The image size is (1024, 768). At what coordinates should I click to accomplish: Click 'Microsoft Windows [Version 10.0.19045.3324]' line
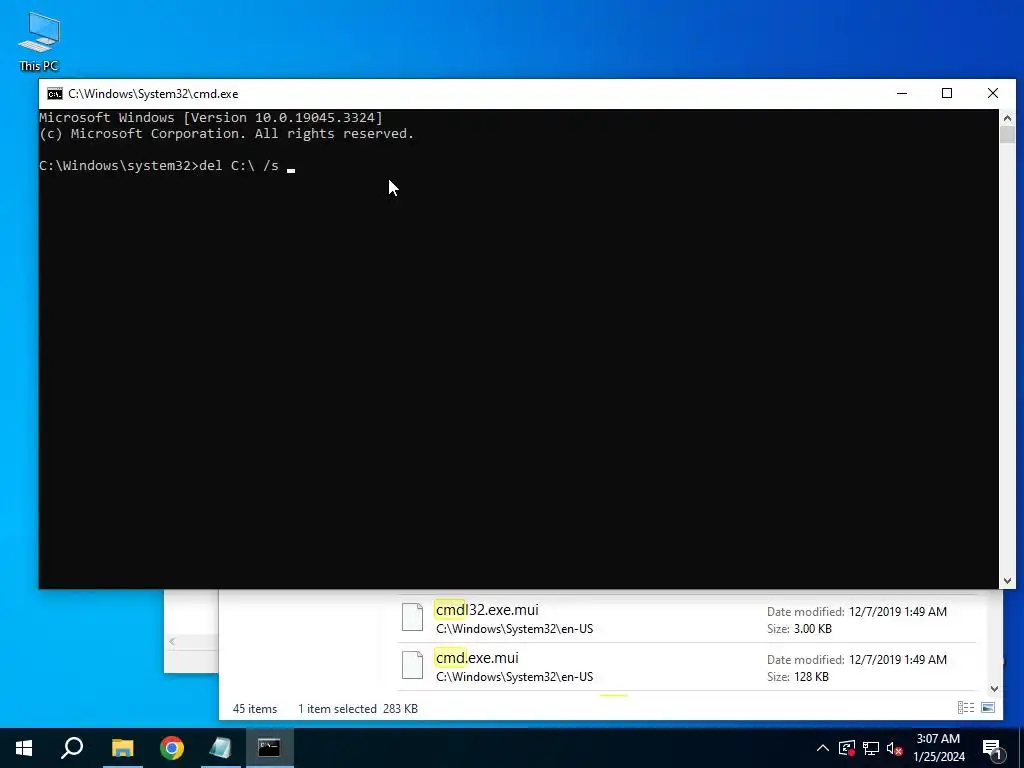(211, 118)
